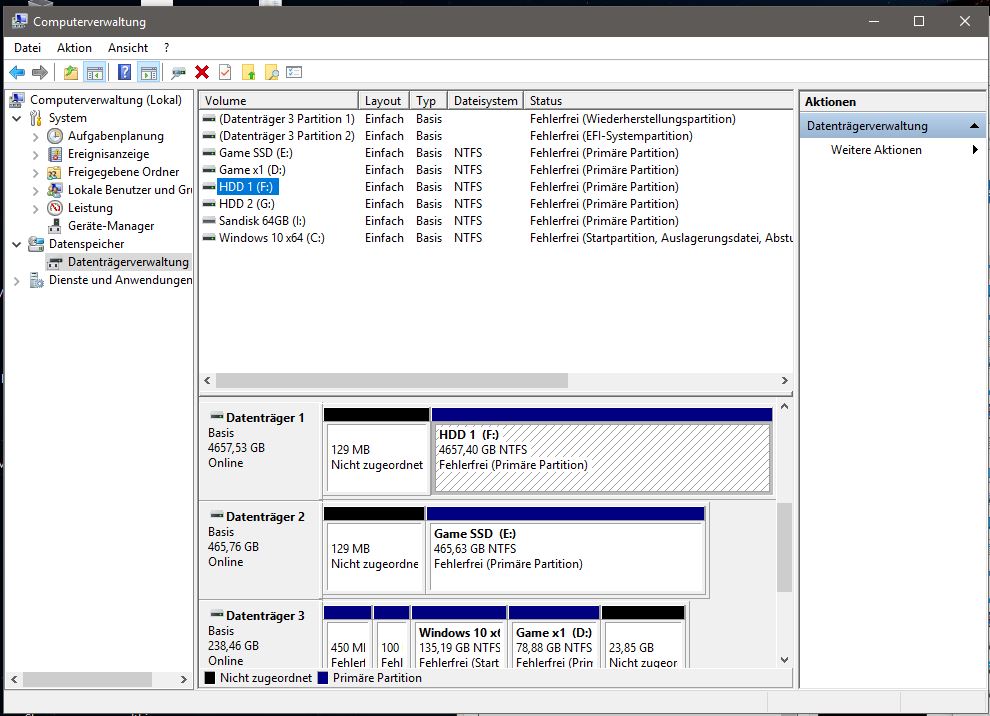Click the connect drive toolbar icon
Image resolution: width=990 pixels, height=716 pixels.
click(x=179, y=73)
